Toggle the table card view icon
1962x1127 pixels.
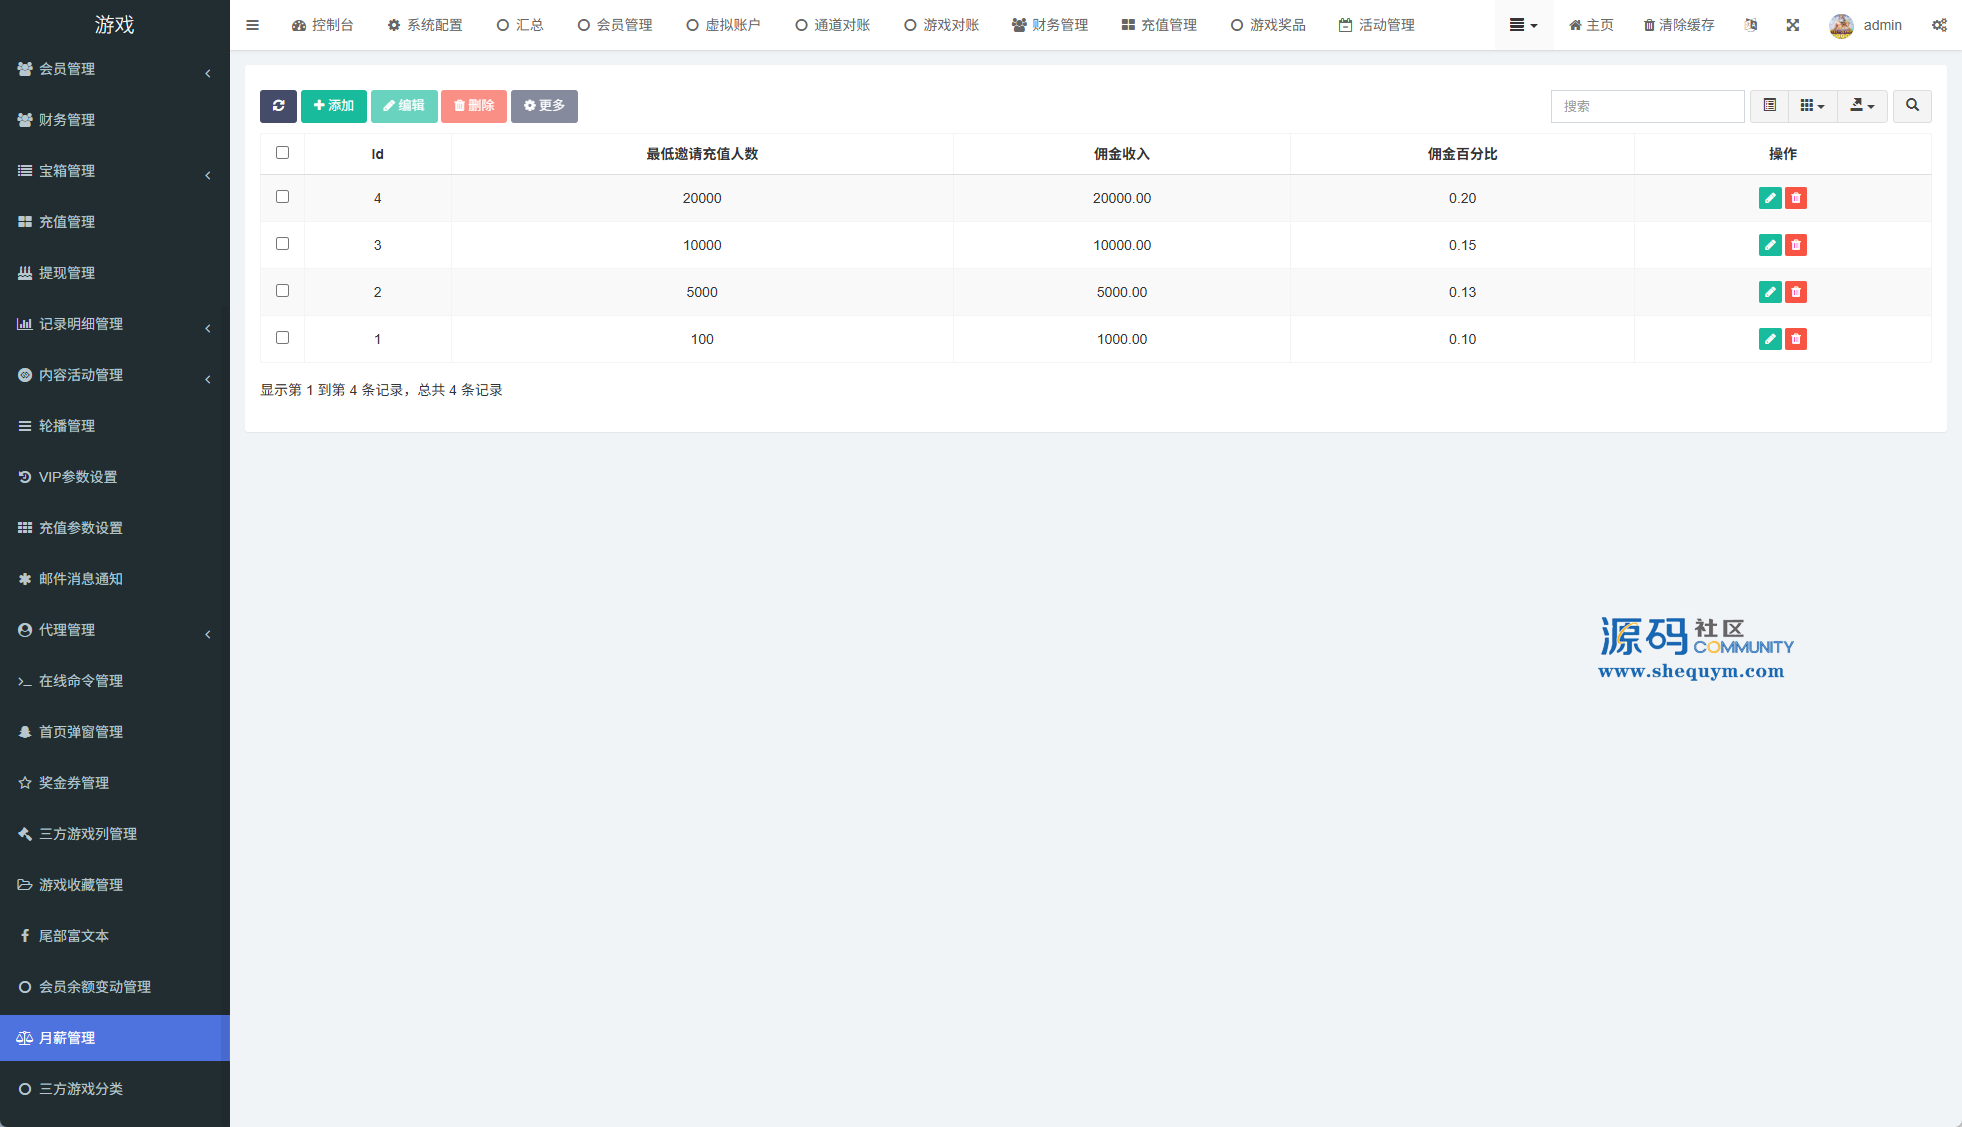pyautogui.click(x=1769, y=106)
